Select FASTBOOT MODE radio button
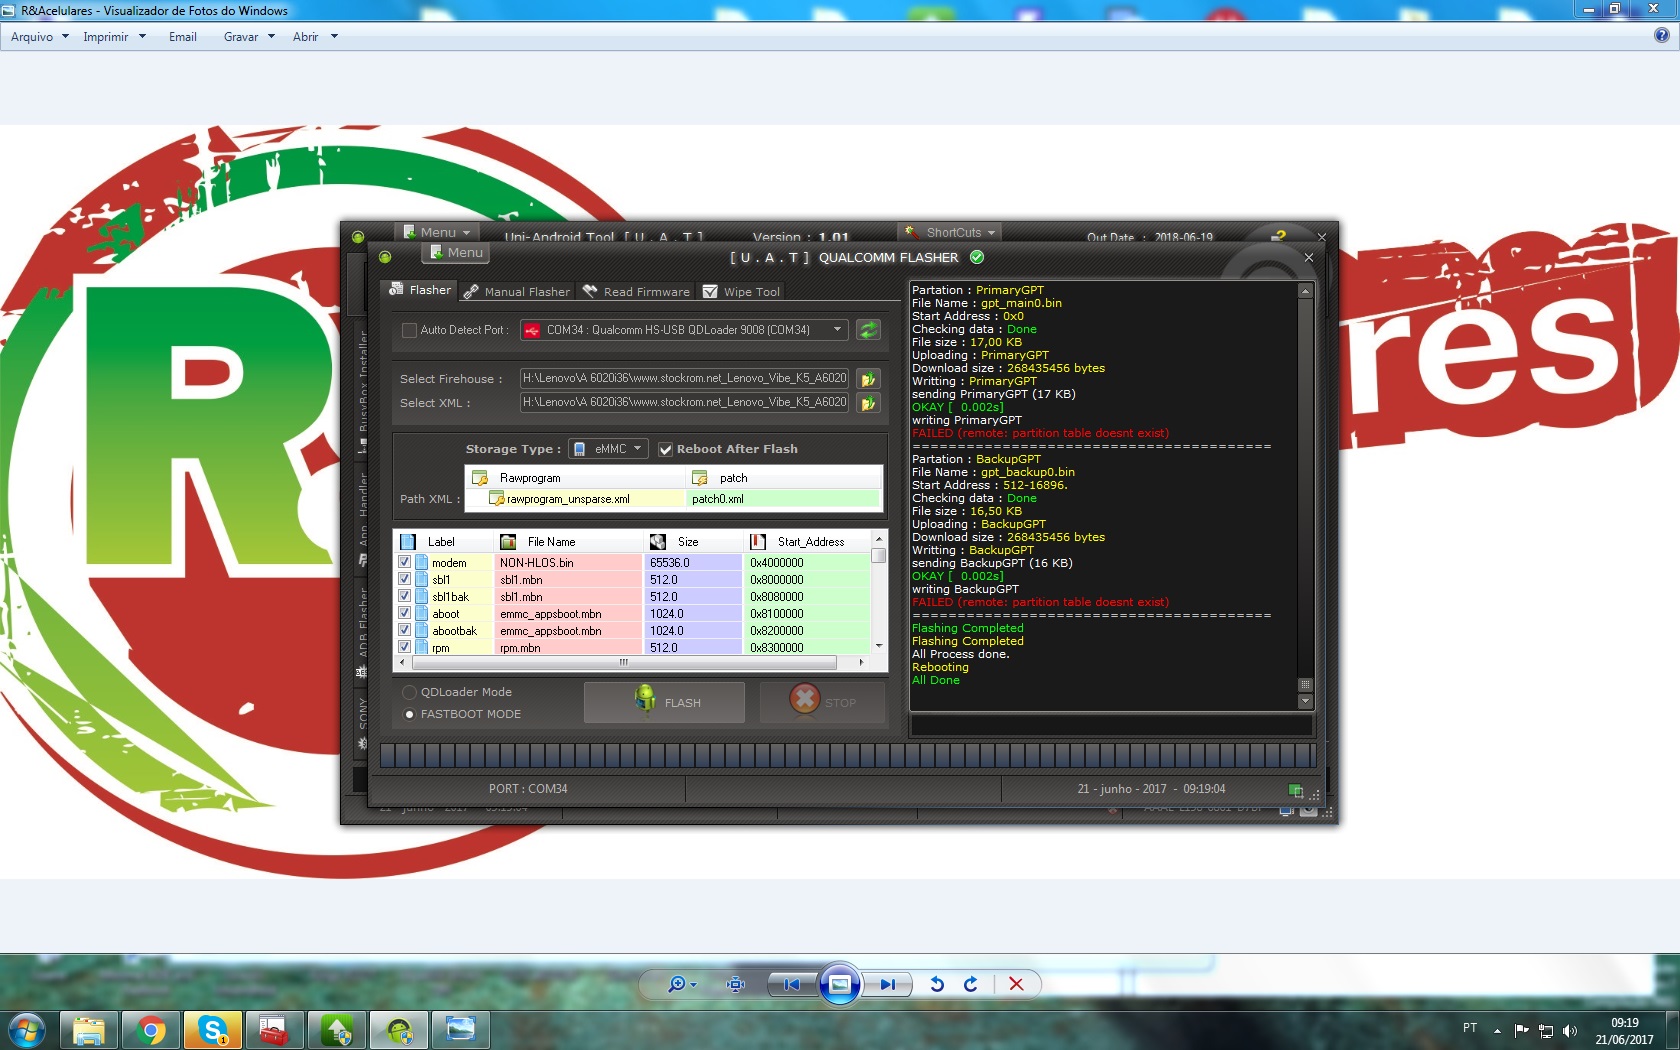The image size is (1680, 1050). point(409,714)
